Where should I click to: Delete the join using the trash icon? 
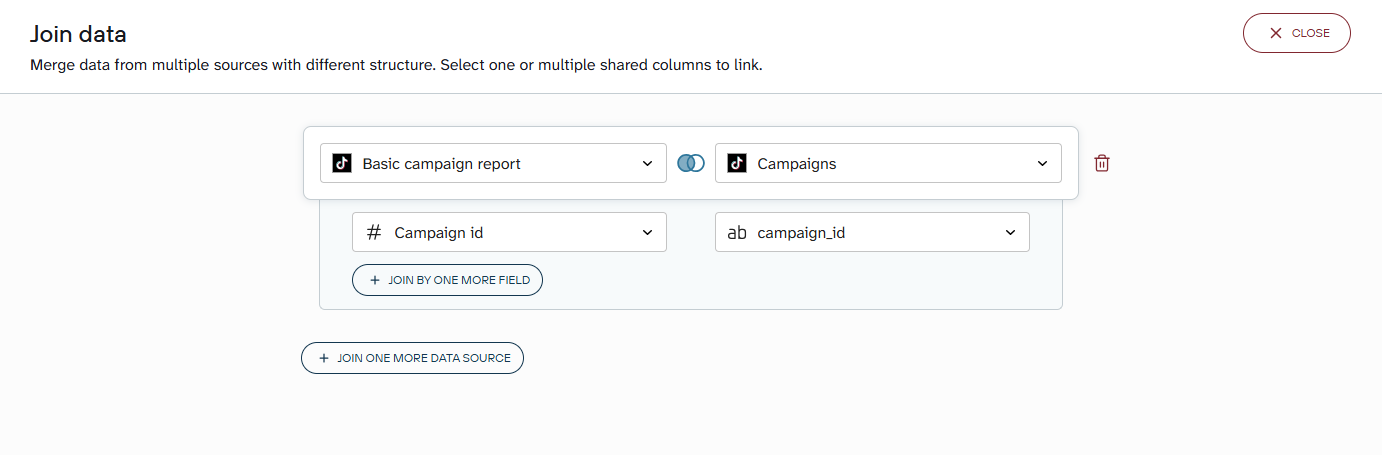(1102, 163)
